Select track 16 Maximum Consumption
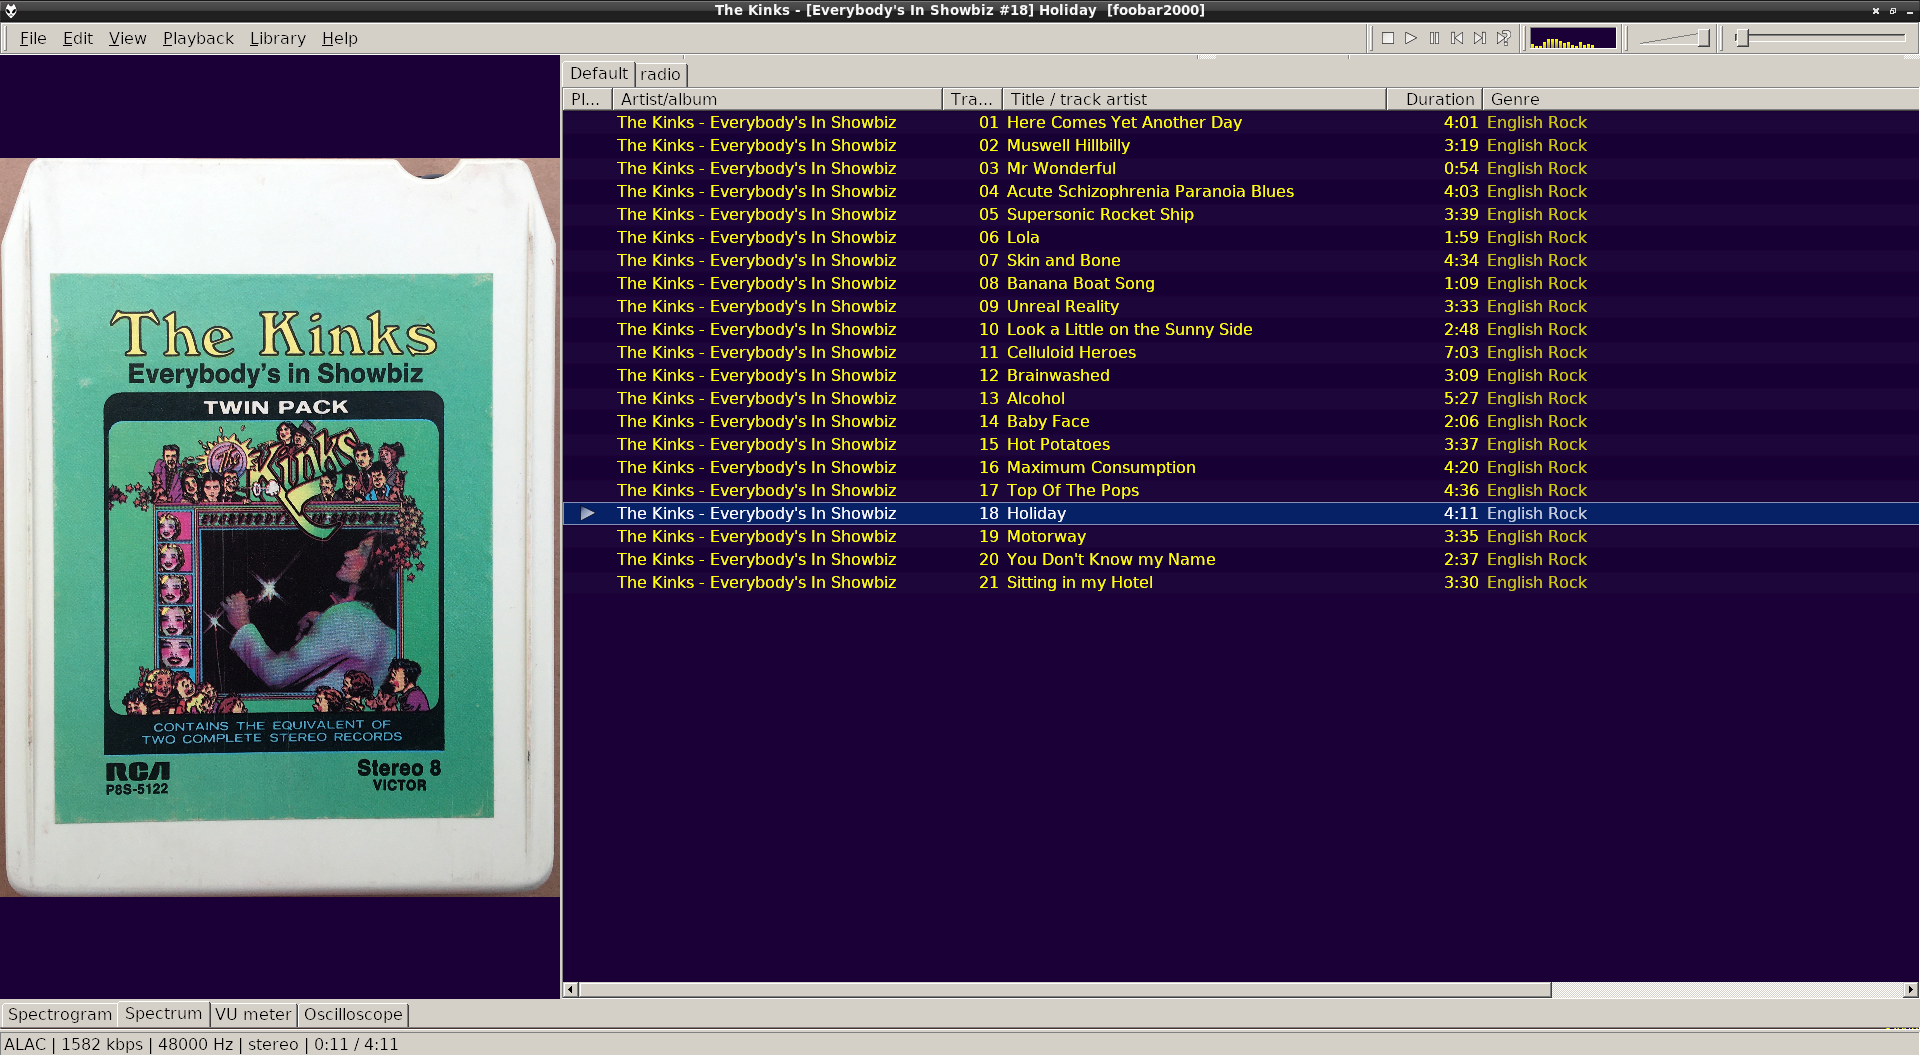The height and width of the screenshot is (1056, 1920). [x=1240, y=467]
